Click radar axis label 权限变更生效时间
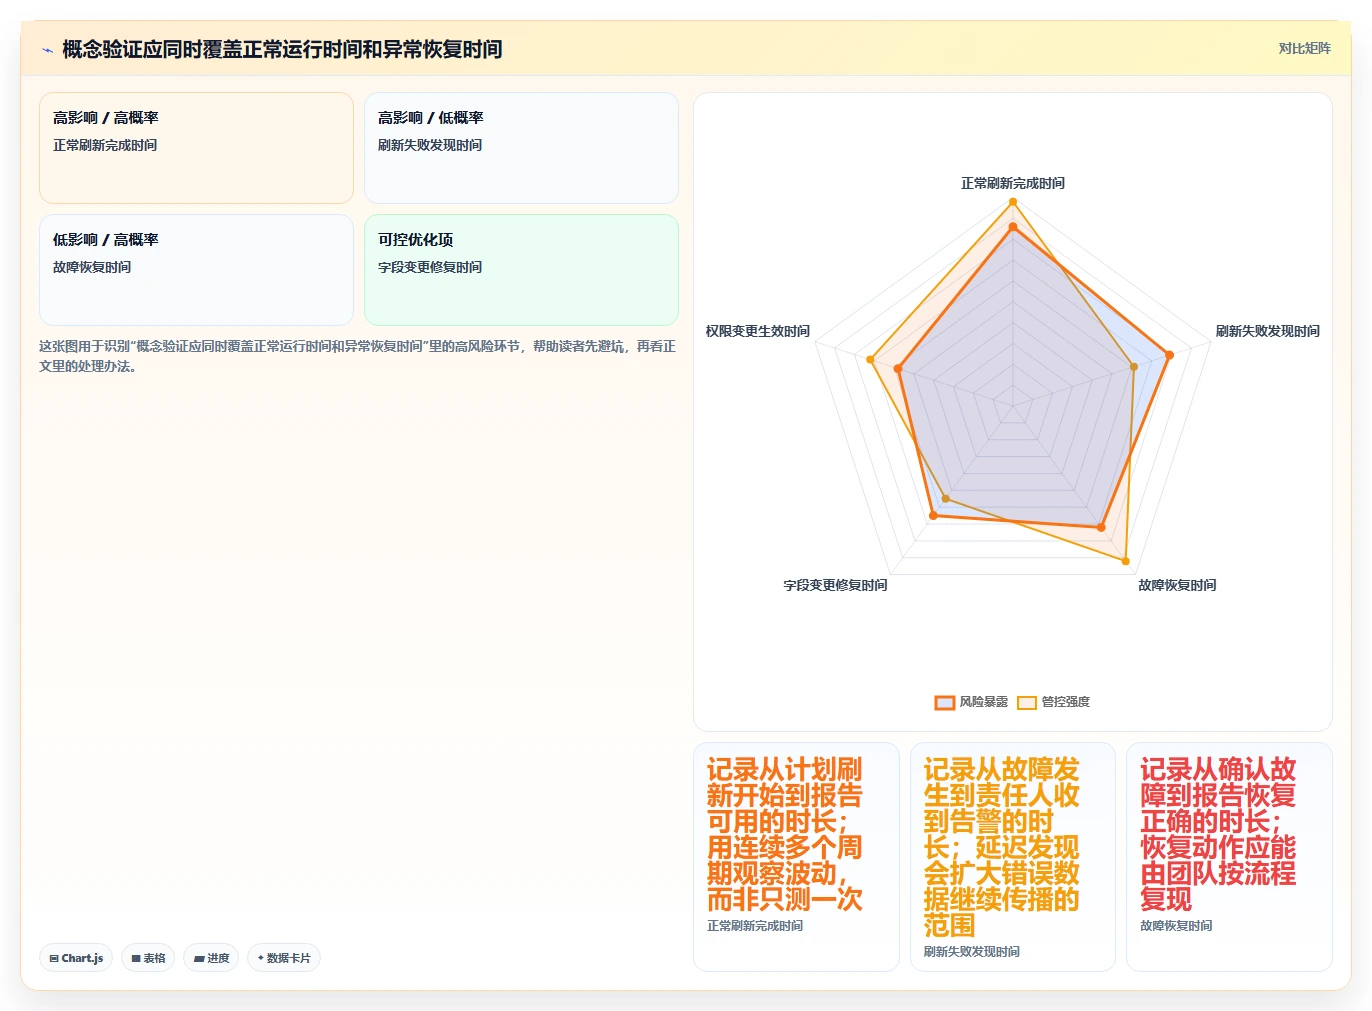Viewport: 1372px width, 1011px height. click(x=758, y=331)
